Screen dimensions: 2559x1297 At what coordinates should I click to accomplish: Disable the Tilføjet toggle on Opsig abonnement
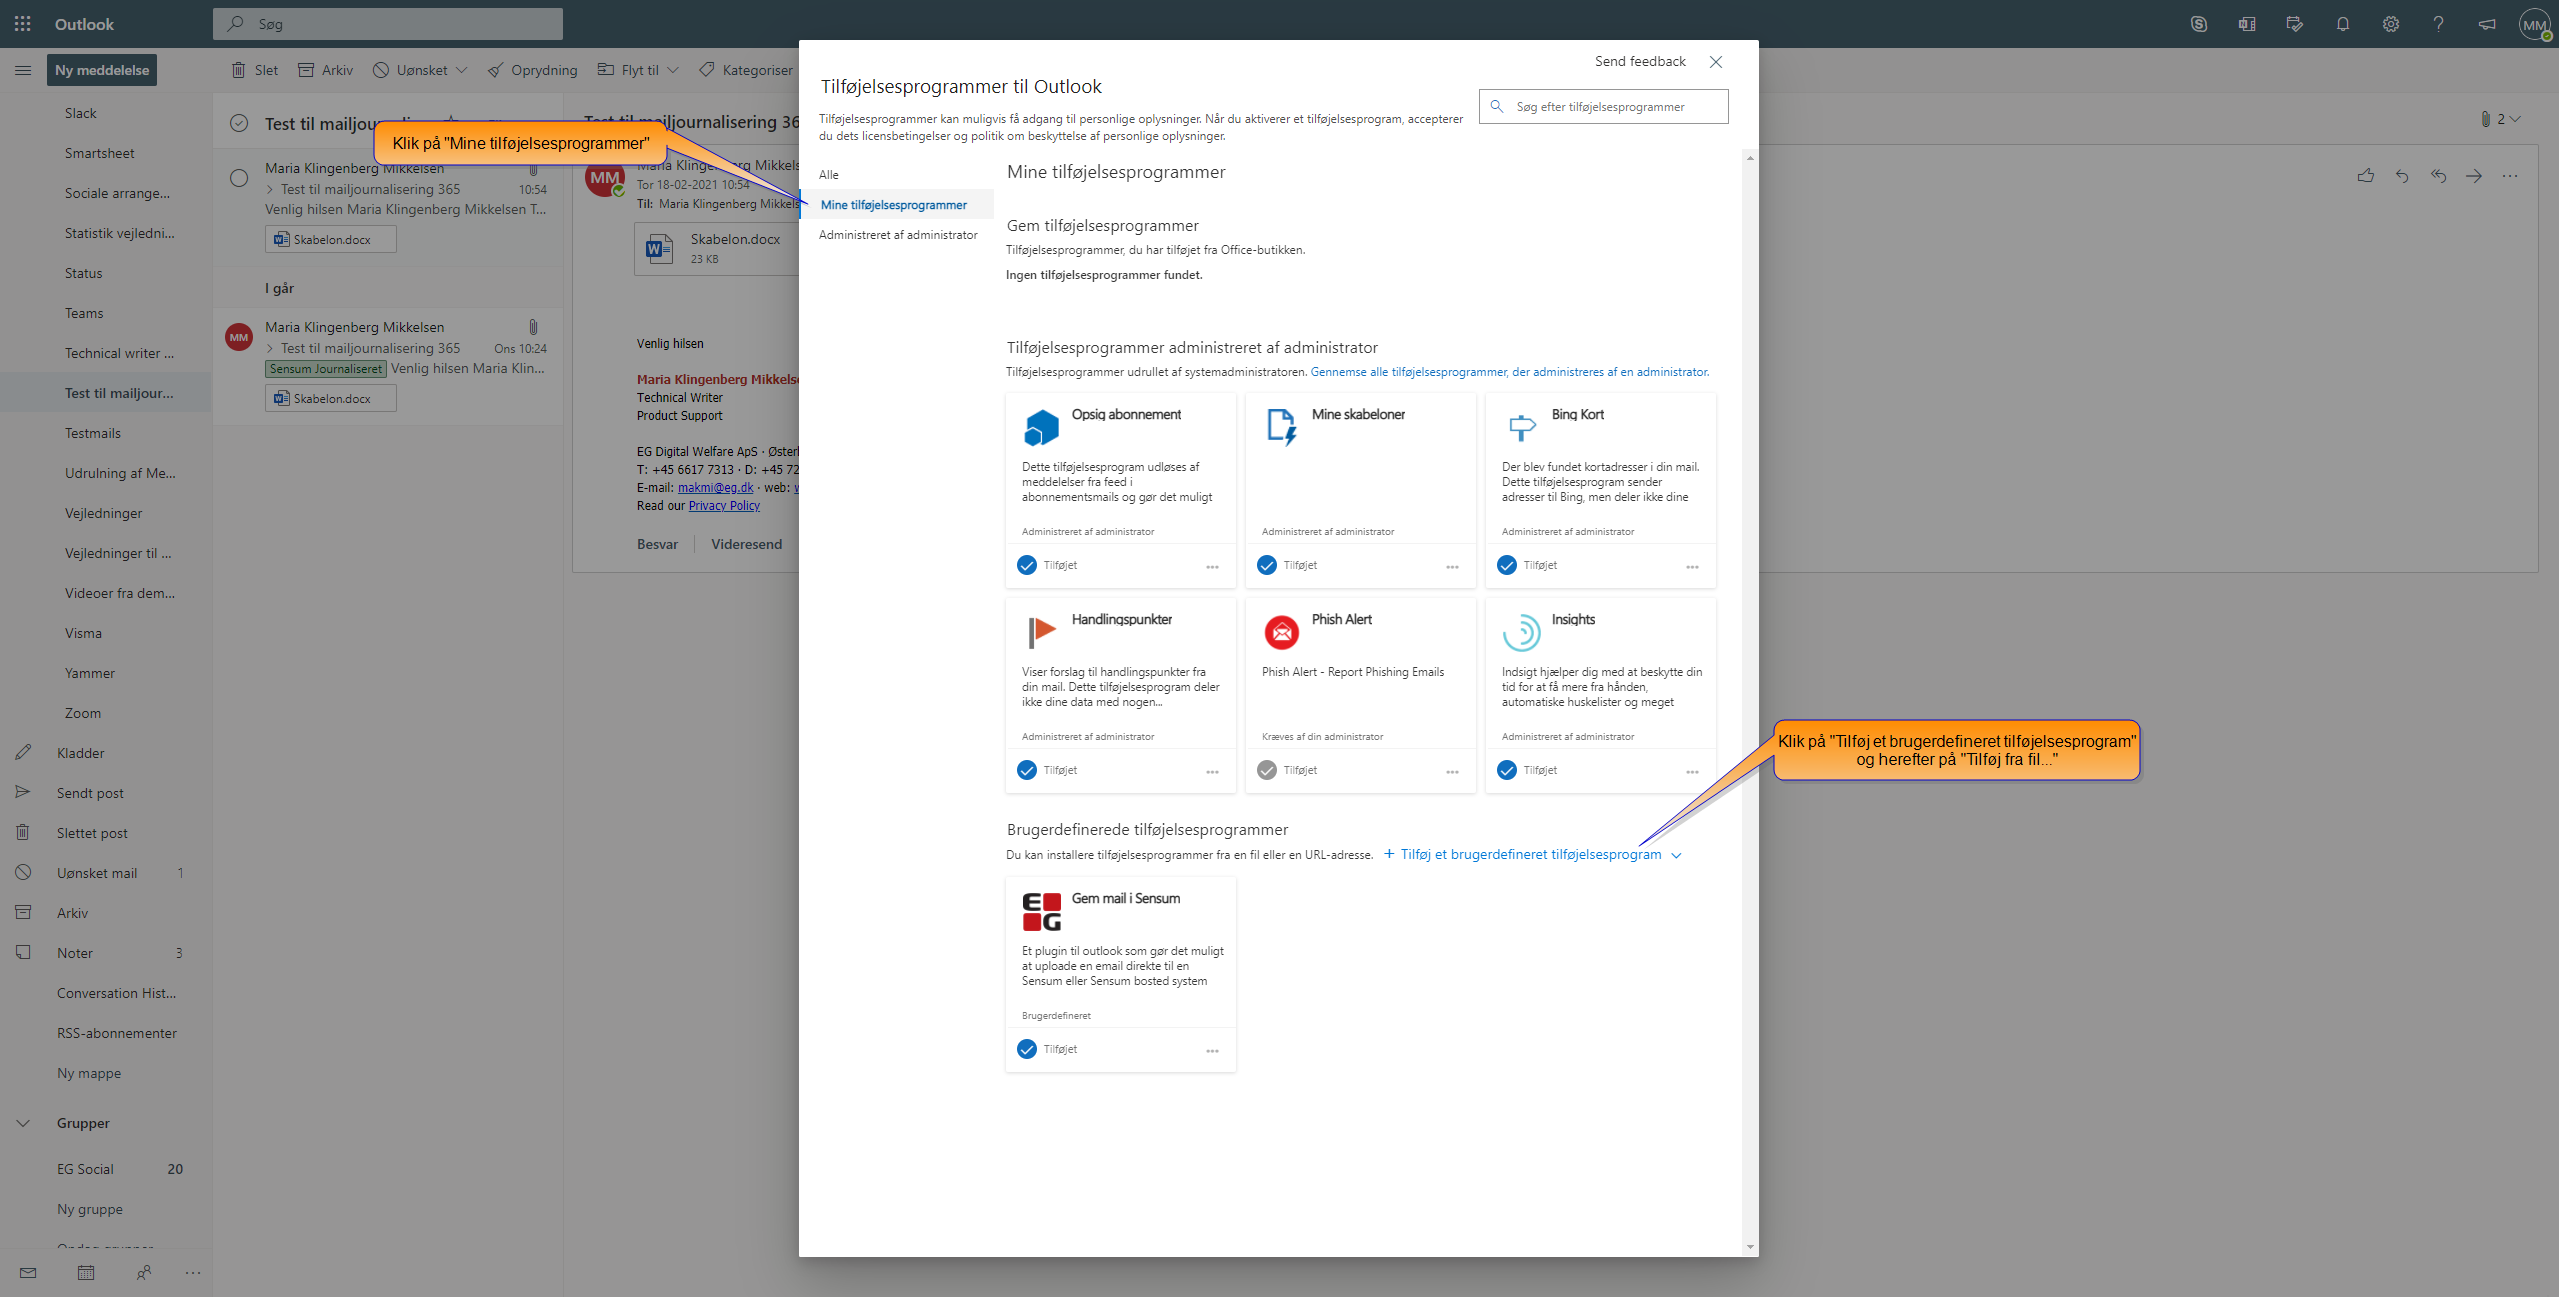click(1028, 565)
